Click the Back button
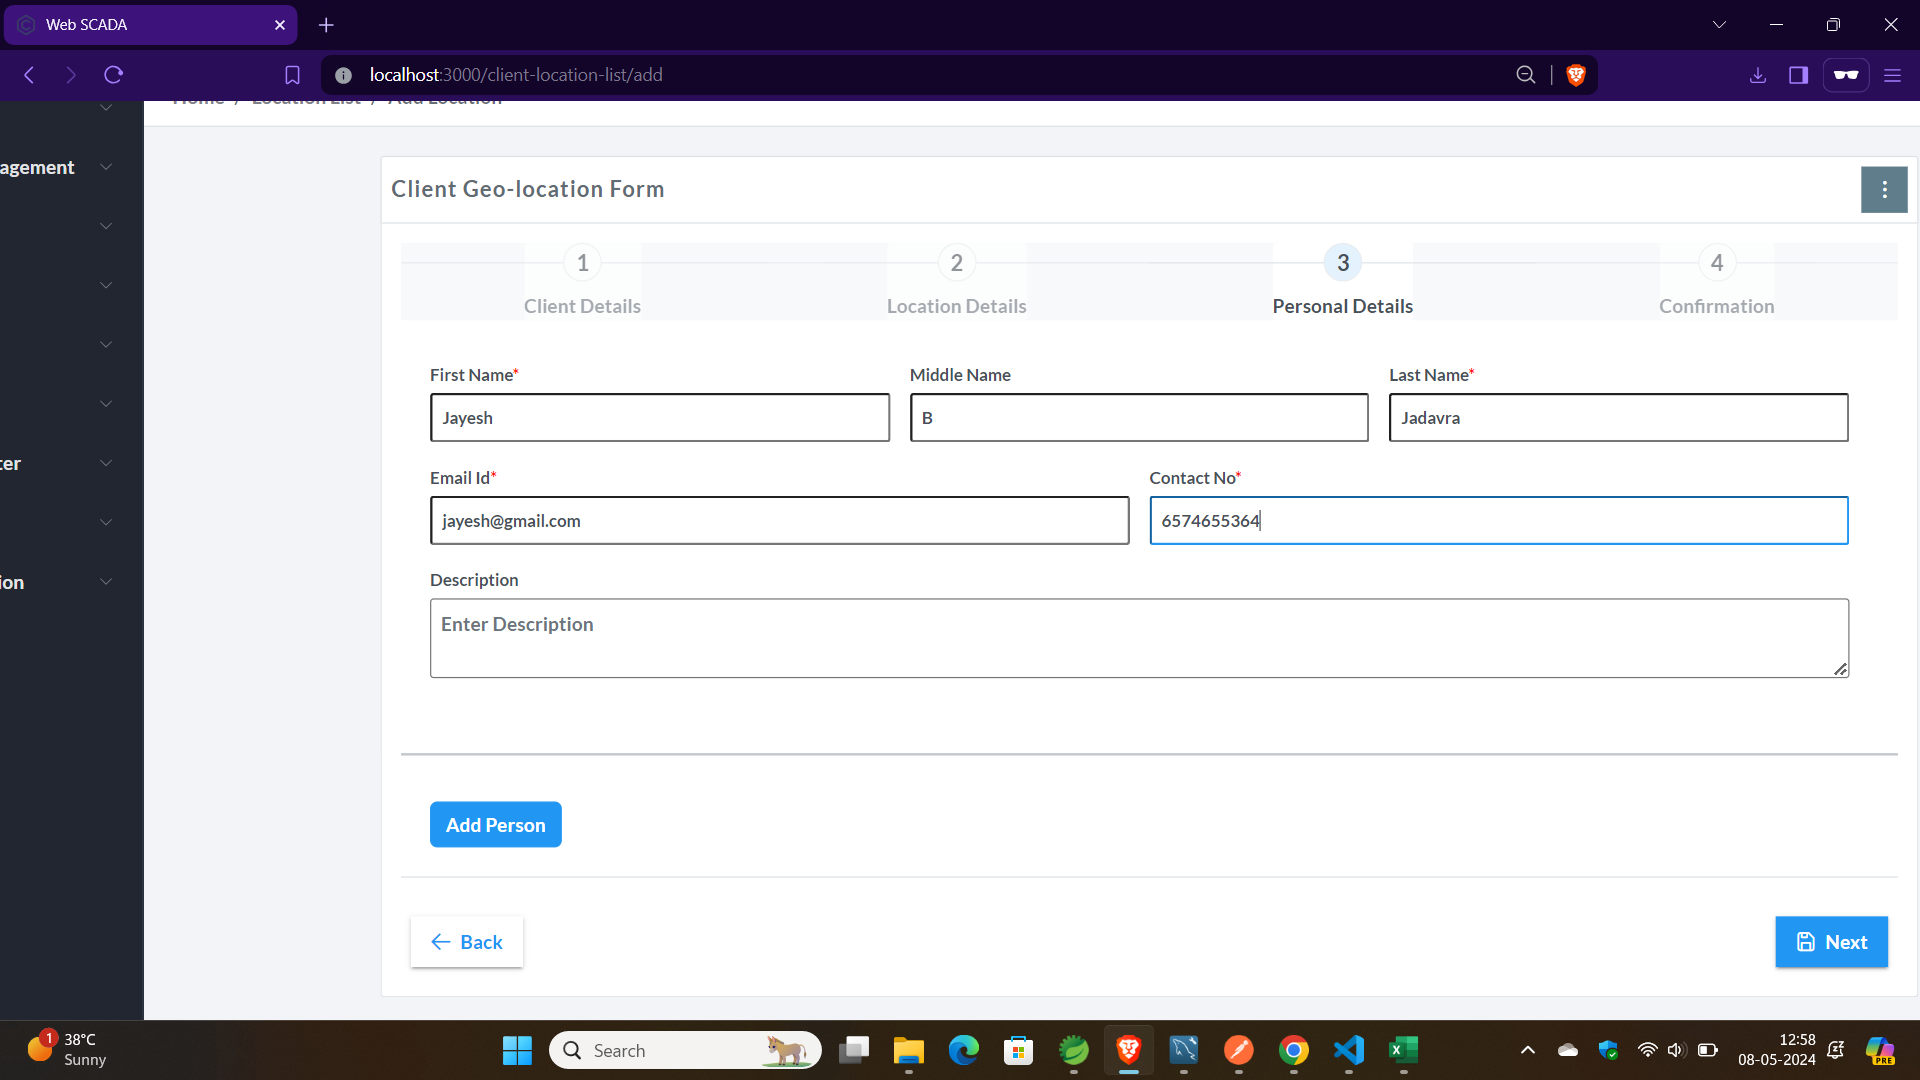Viewport: 1920px width, 1080px height. pyautogui.click(x=467, y=942)
